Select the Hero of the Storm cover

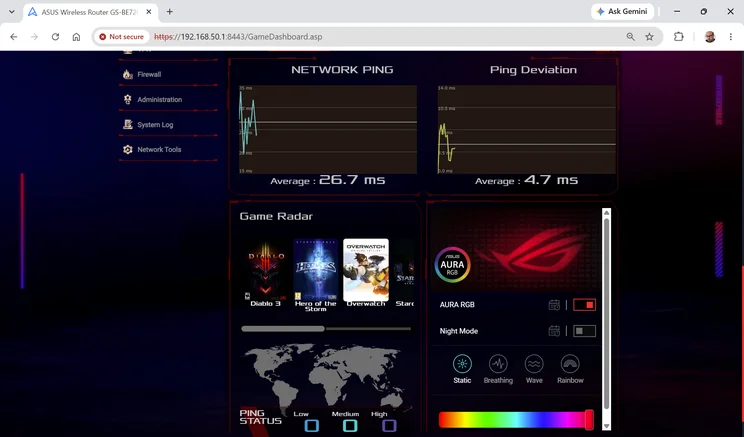coord(316,270)
